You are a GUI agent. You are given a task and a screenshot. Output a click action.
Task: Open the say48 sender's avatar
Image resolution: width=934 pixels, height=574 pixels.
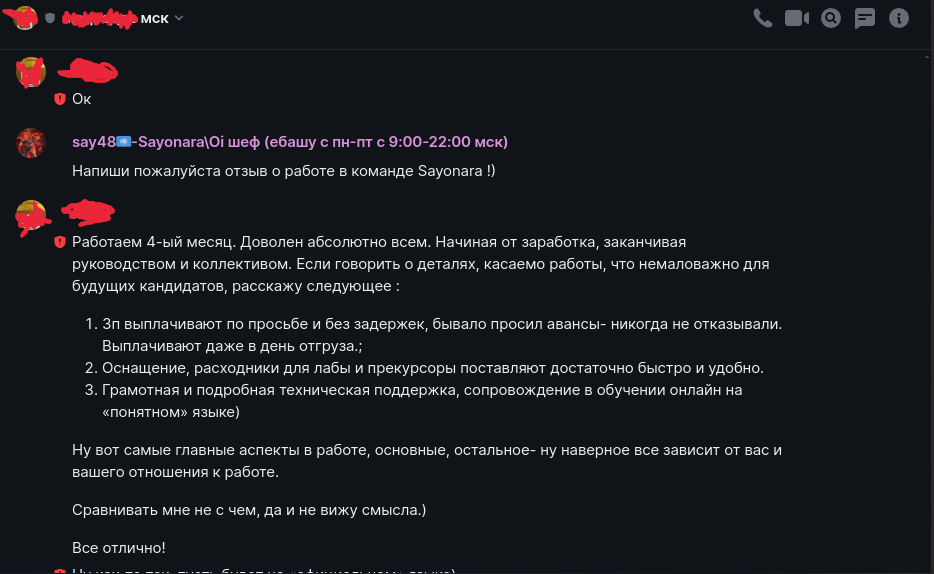pos(31,142)
